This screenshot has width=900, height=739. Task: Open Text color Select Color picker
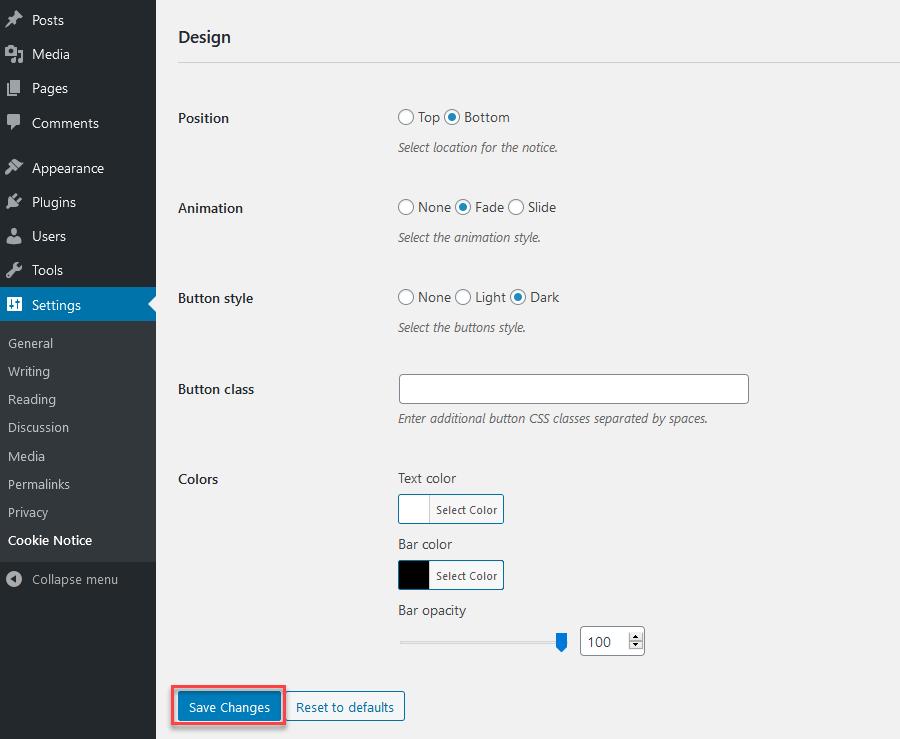pos(466,510)
